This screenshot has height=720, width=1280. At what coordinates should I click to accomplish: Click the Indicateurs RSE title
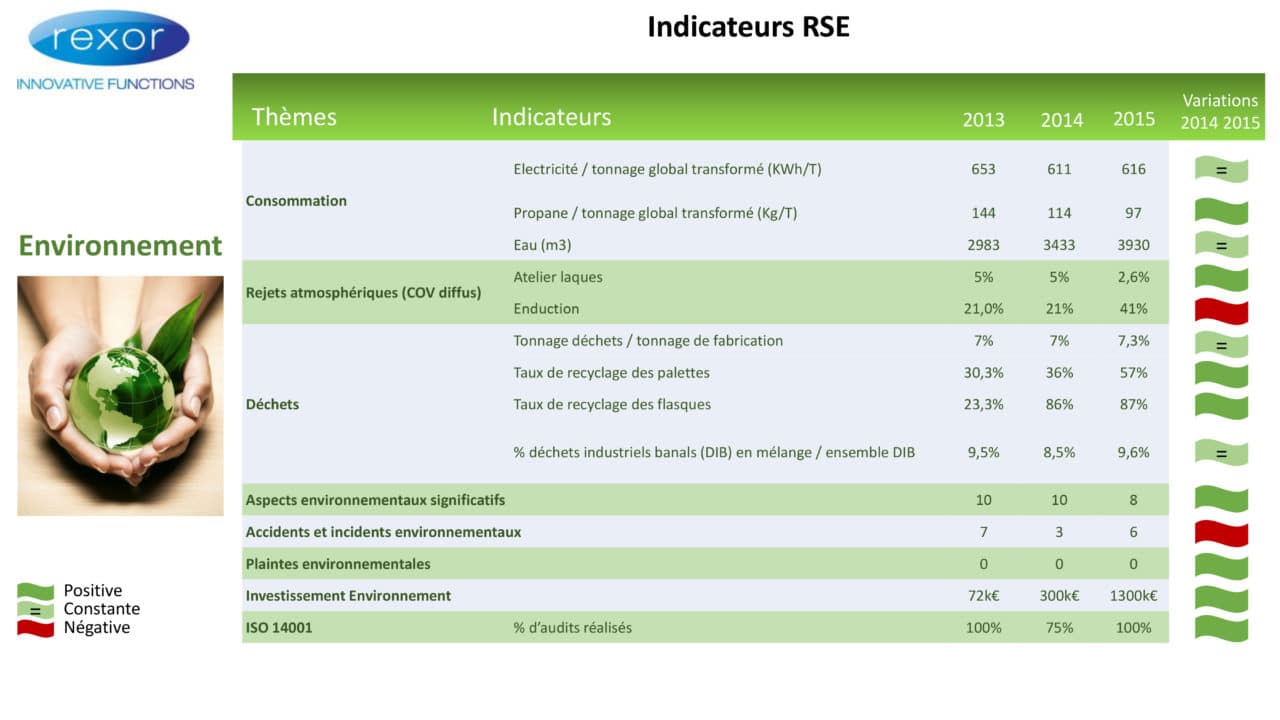[x=748, y=26]
